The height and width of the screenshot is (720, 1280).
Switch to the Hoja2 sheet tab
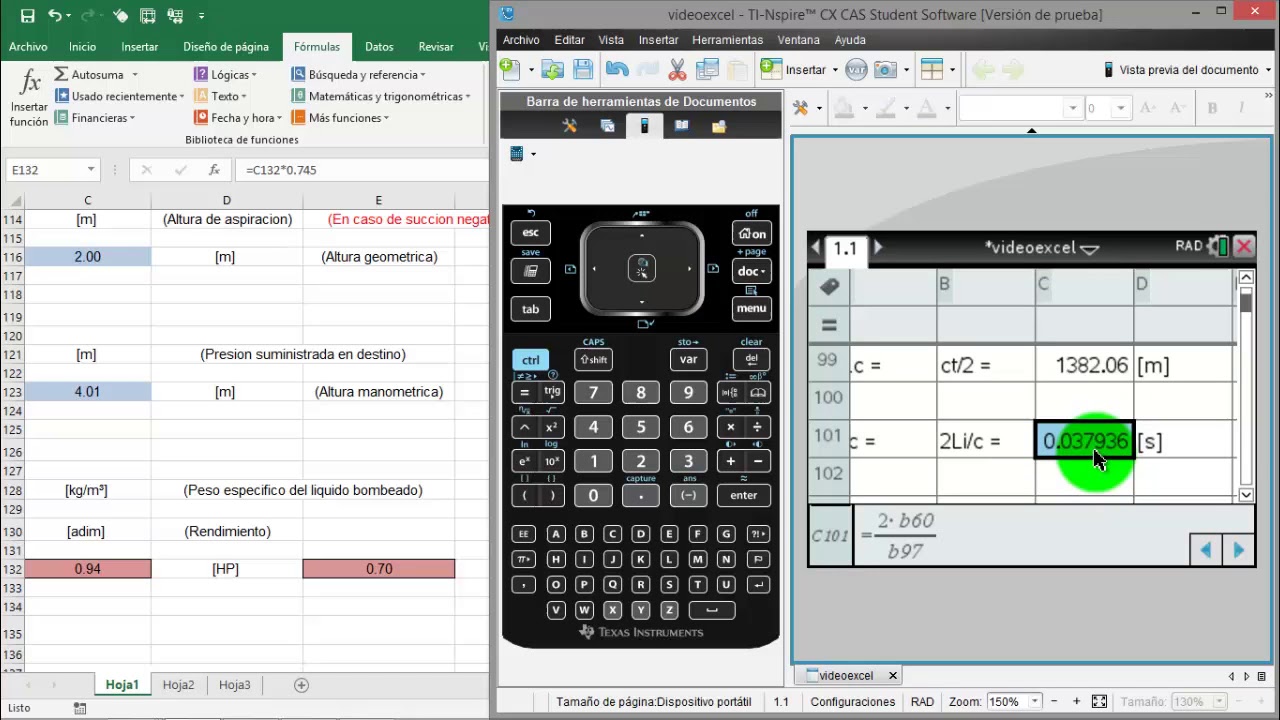[x=179, y=685]
